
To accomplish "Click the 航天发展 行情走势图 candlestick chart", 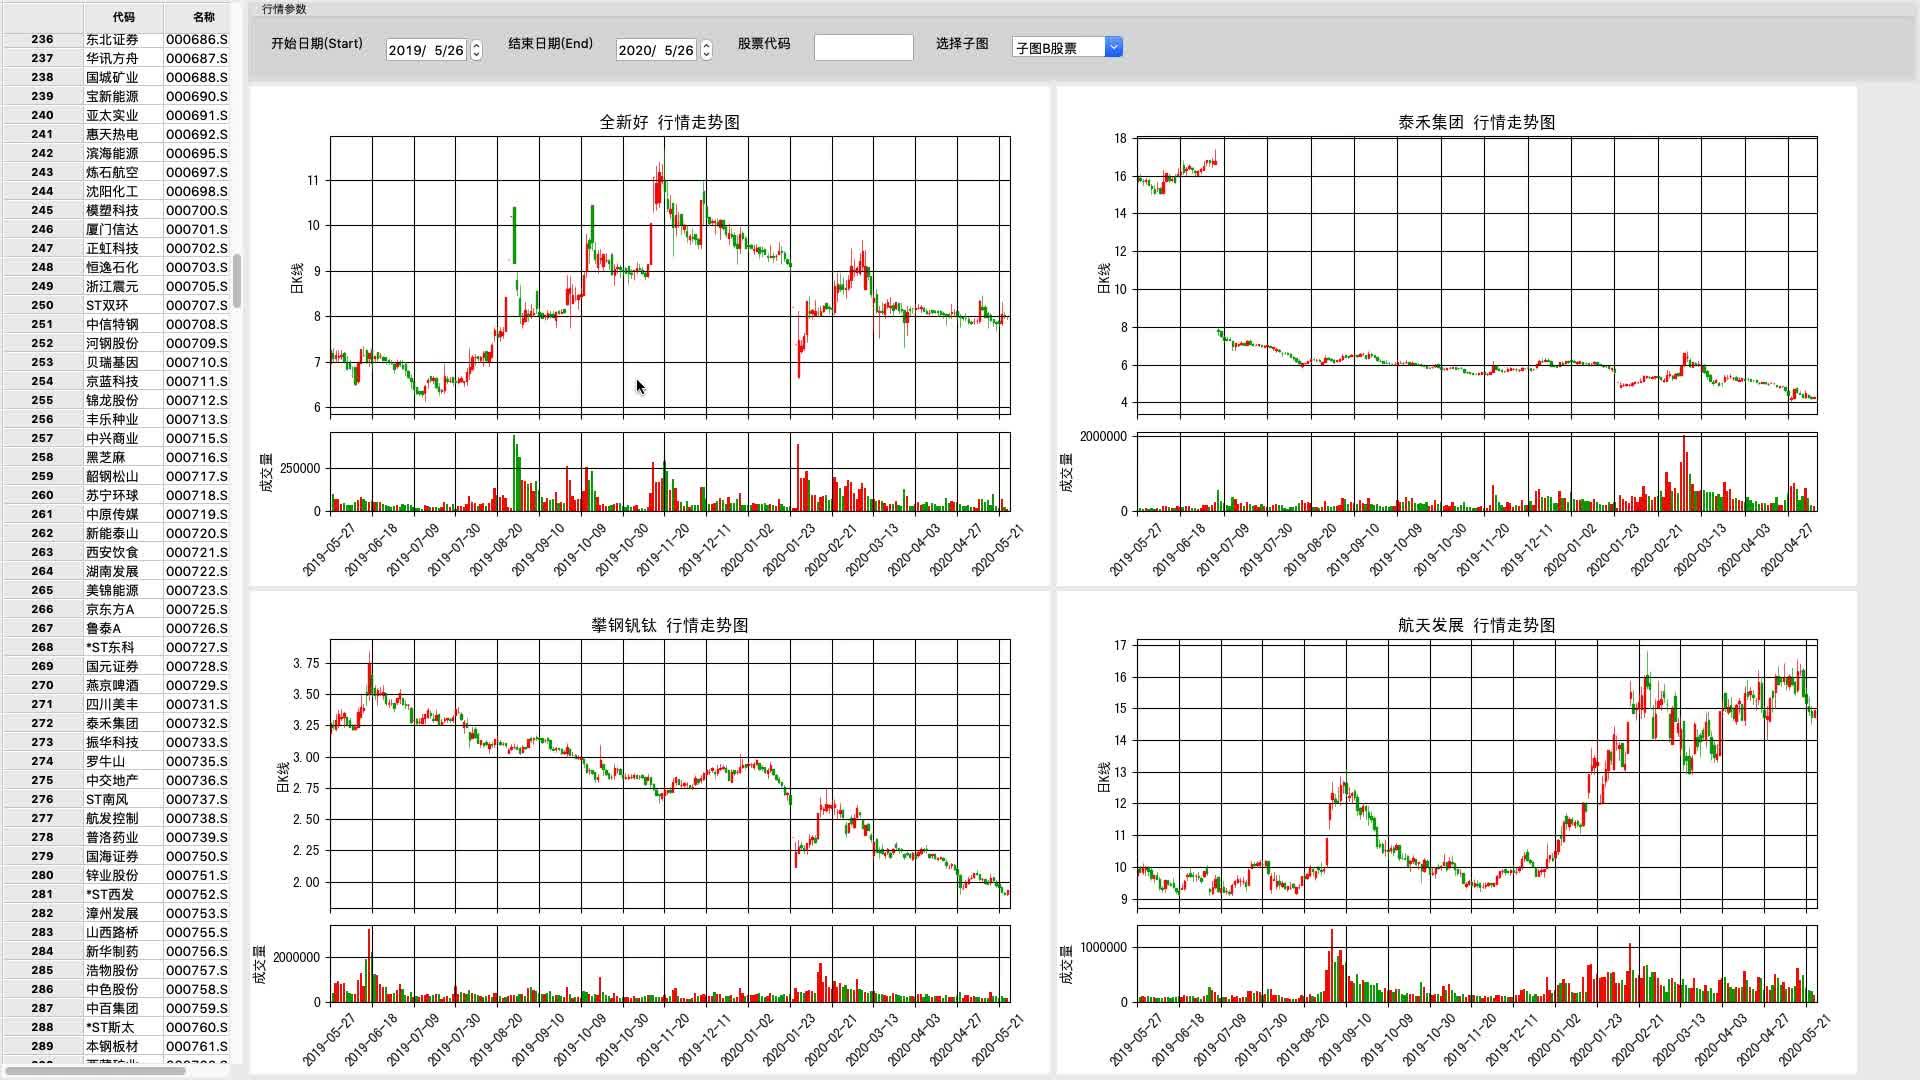I will (x=1477, y=774).
